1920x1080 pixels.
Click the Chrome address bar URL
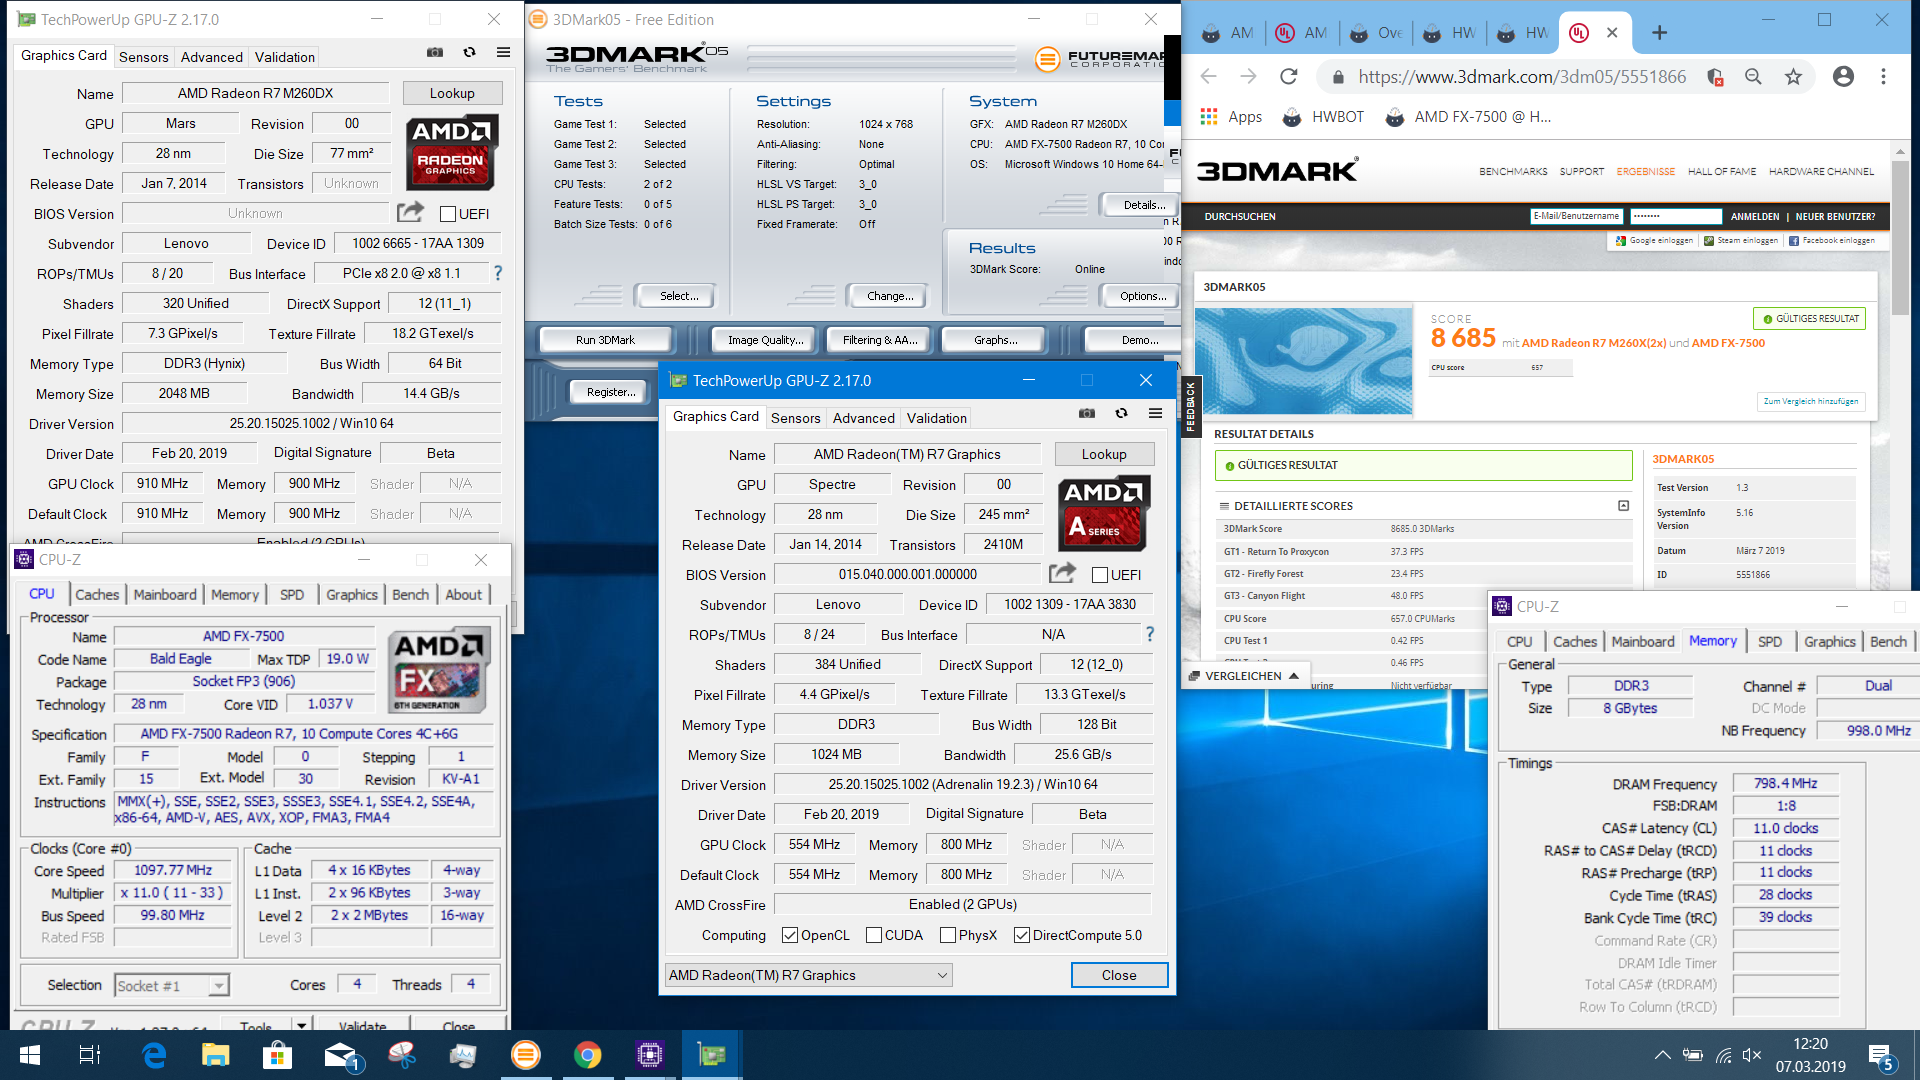click(1522, 77)
